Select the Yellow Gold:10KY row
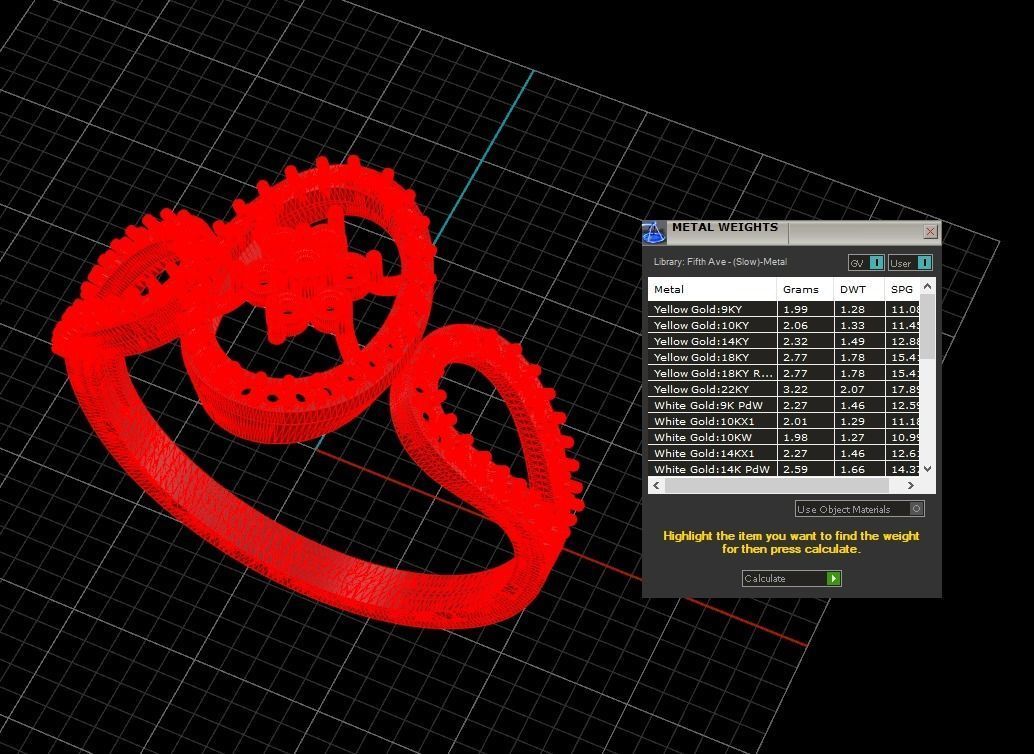This screenshot has height=754, width=1034. click(783, 325)
